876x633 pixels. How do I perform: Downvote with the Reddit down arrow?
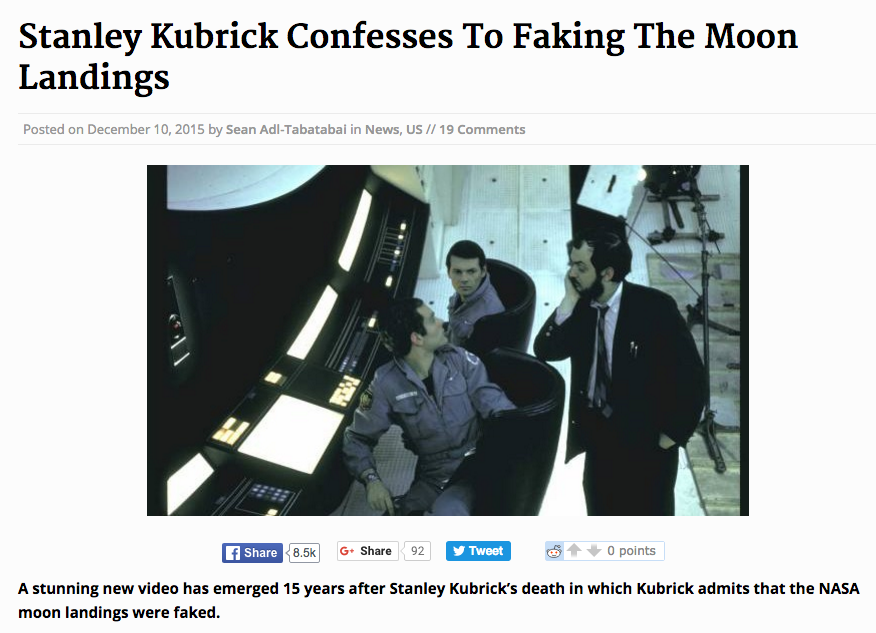594,550
